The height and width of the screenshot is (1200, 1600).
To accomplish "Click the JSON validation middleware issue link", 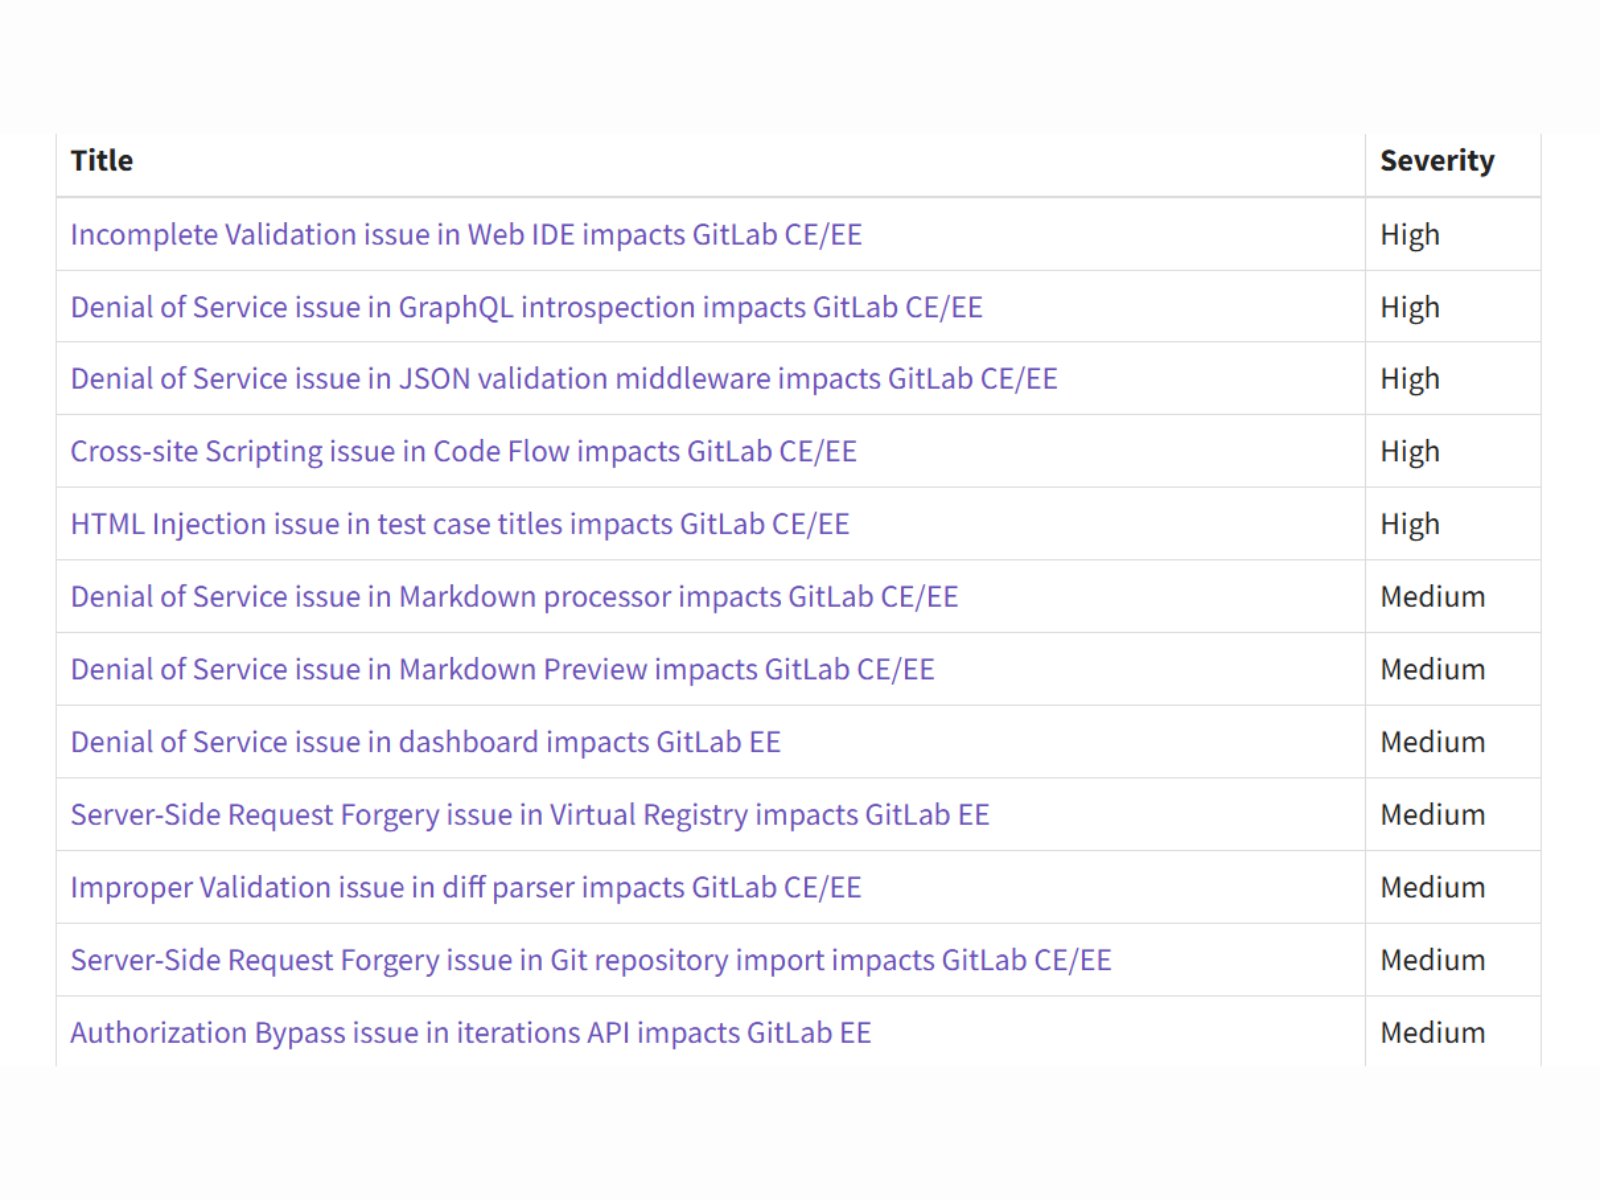I will pyautogui.click(x=564, y=379).
